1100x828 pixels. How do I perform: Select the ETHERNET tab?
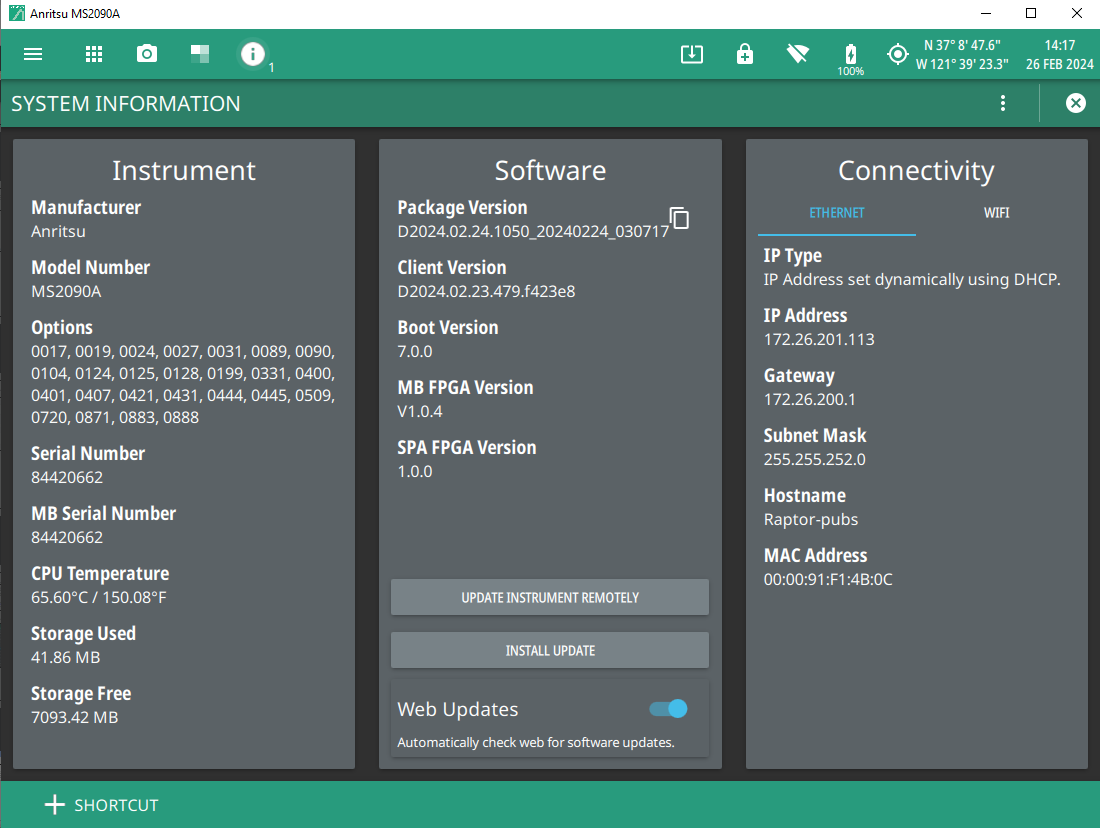(x=836, y=213)
